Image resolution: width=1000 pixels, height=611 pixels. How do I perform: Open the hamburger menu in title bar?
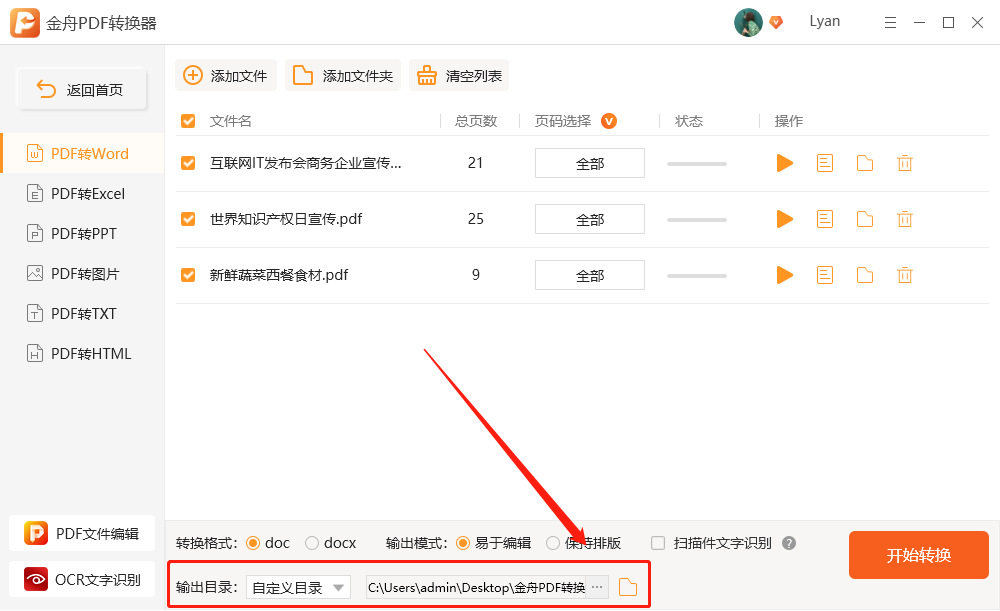point(890,23)
